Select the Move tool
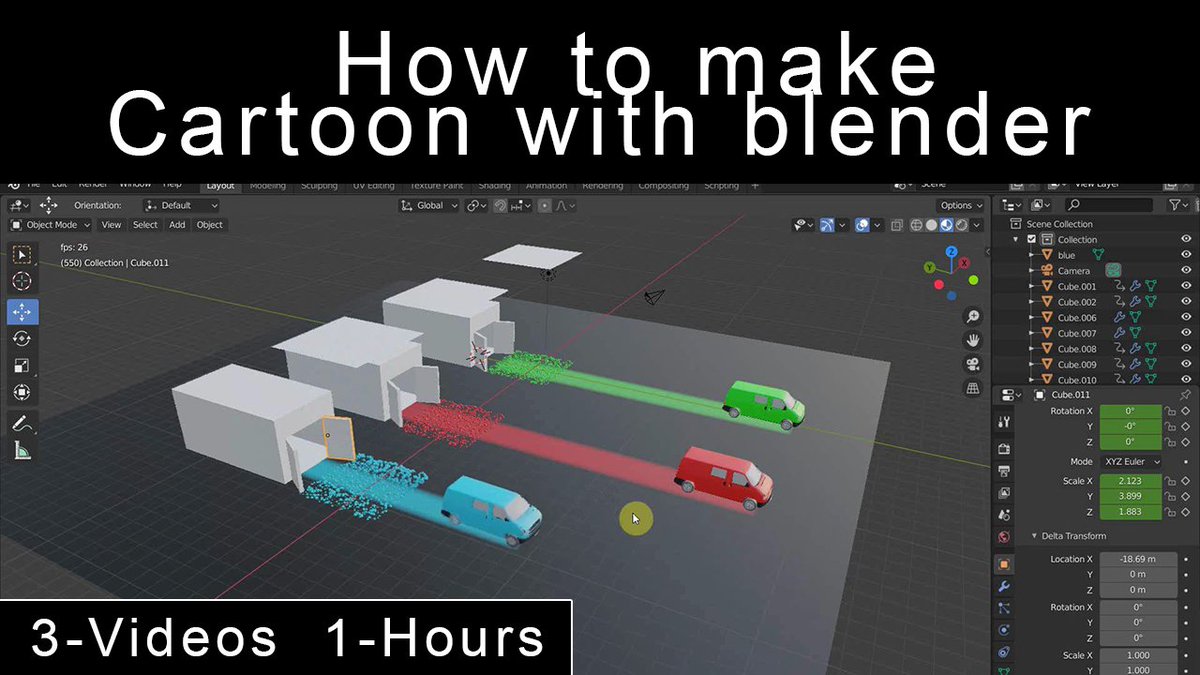Image resolution: width=1200 pixels, height=675 pixels. point(22,312)
